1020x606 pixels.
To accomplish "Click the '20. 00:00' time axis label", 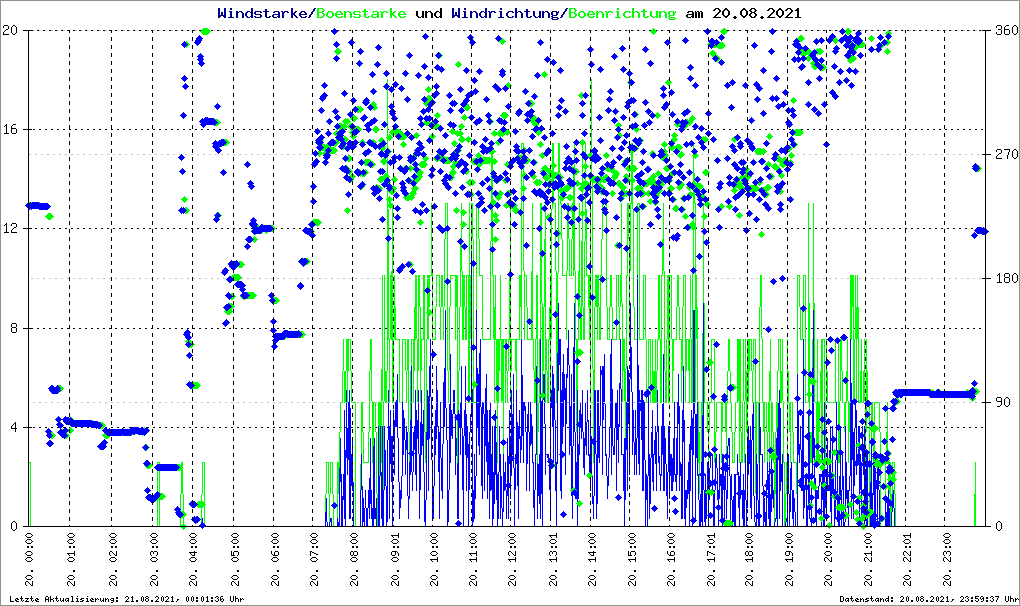I will click(x=30, y=560).
